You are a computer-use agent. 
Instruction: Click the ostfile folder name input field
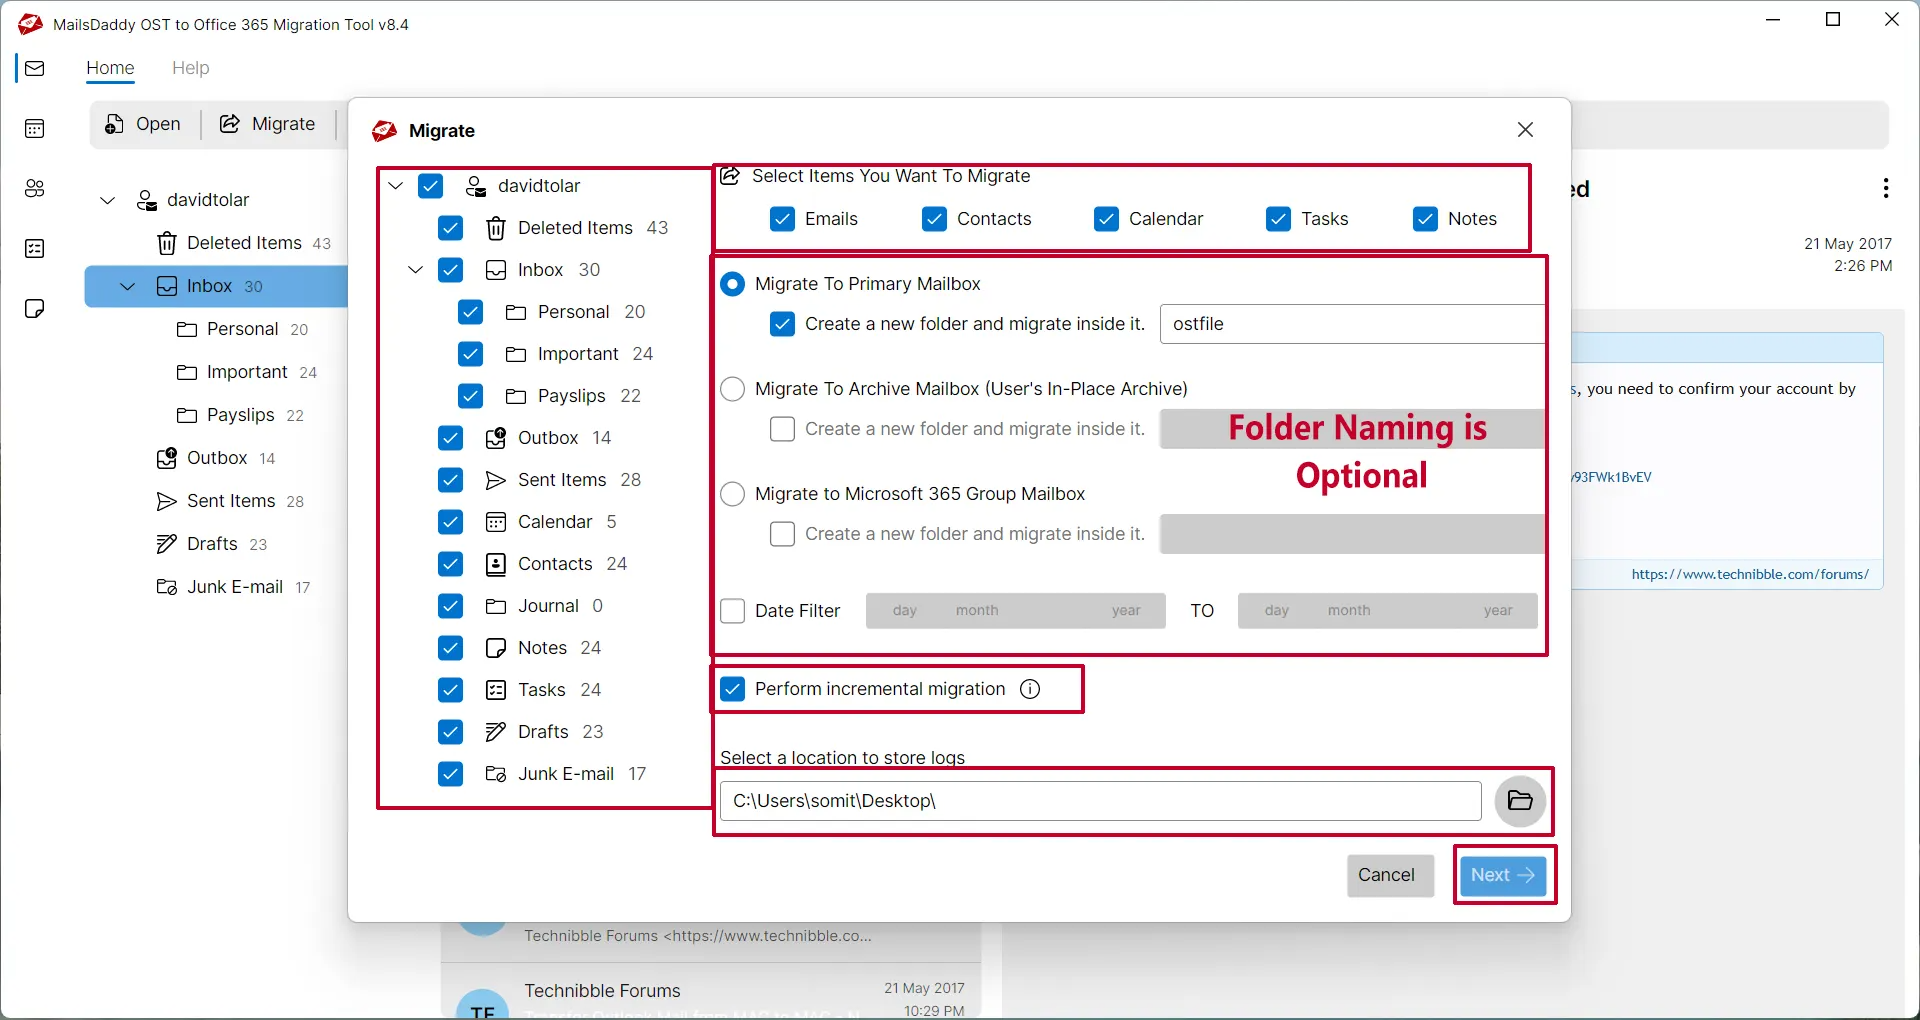pyautogui.click(x=1352, y=324)
